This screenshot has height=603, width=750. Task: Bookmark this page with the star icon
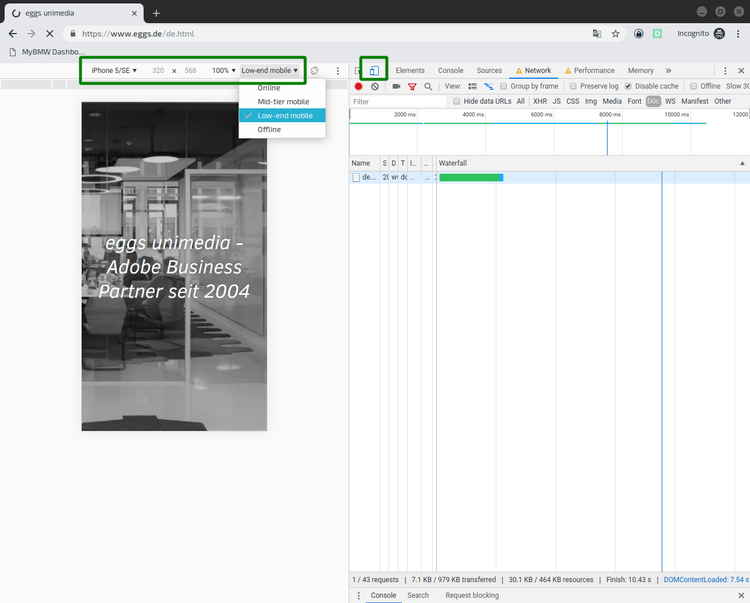(616, 33)
